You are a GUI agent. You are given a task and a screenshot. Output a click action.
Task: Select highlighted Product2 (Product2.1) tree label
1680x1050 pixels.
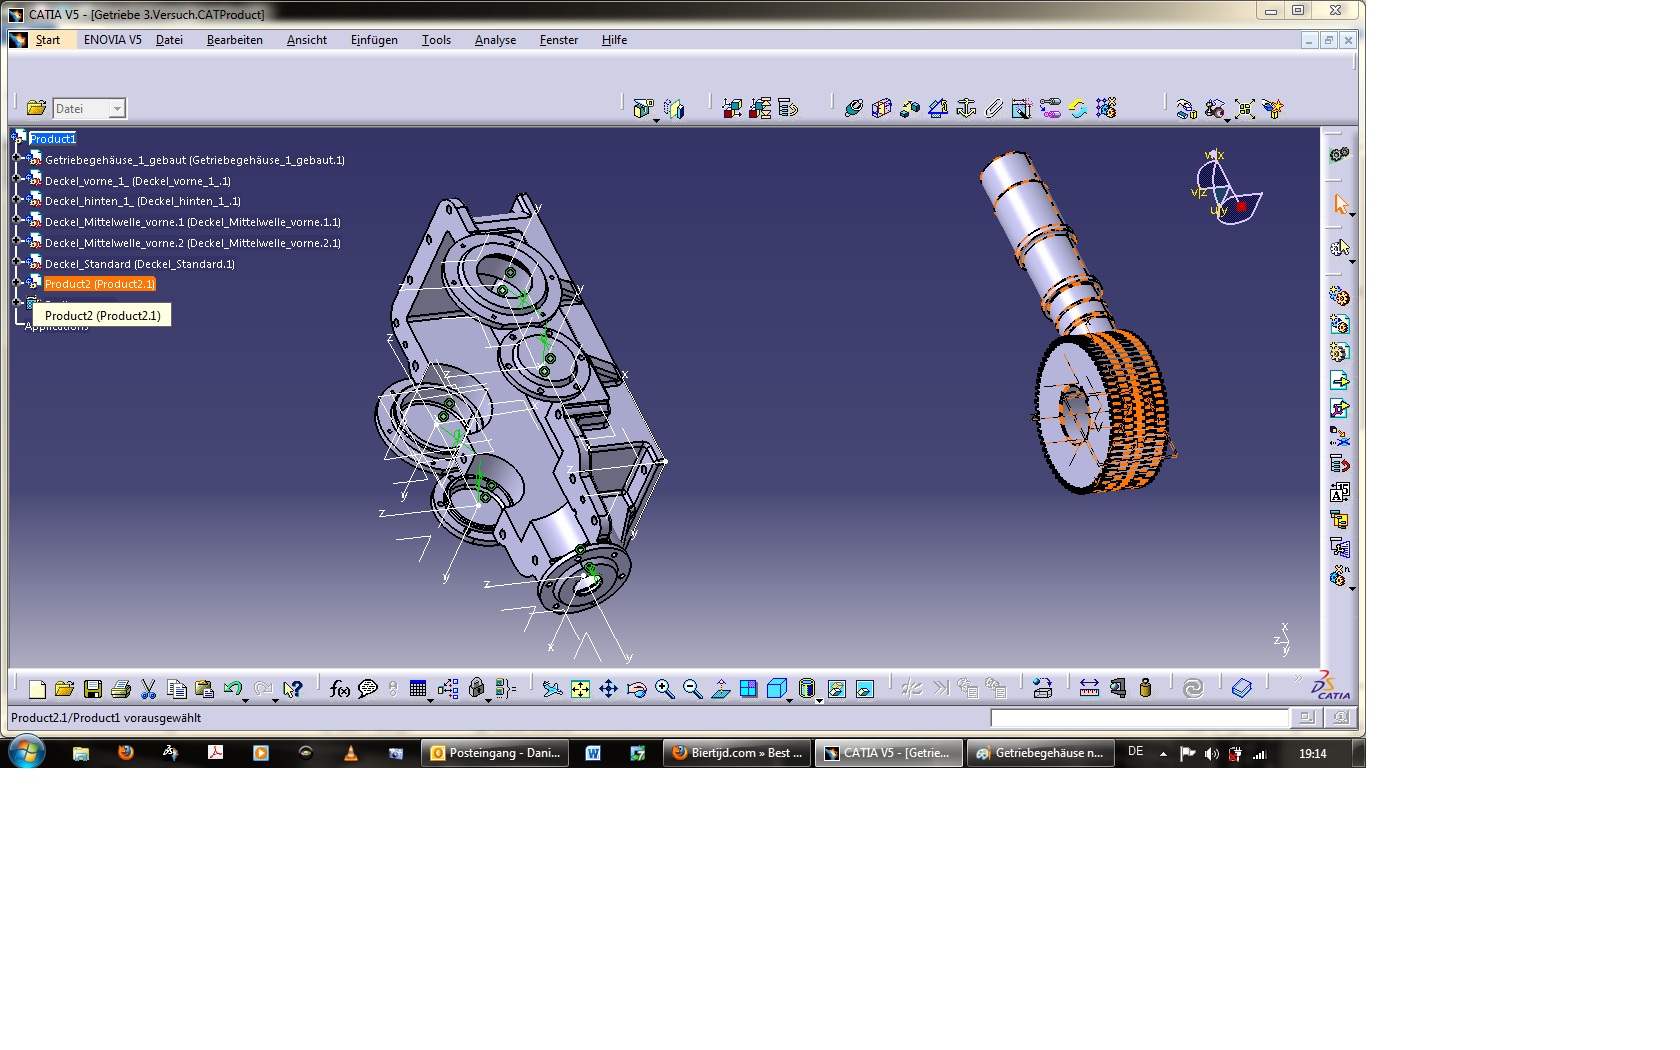(x=100, y=284)
